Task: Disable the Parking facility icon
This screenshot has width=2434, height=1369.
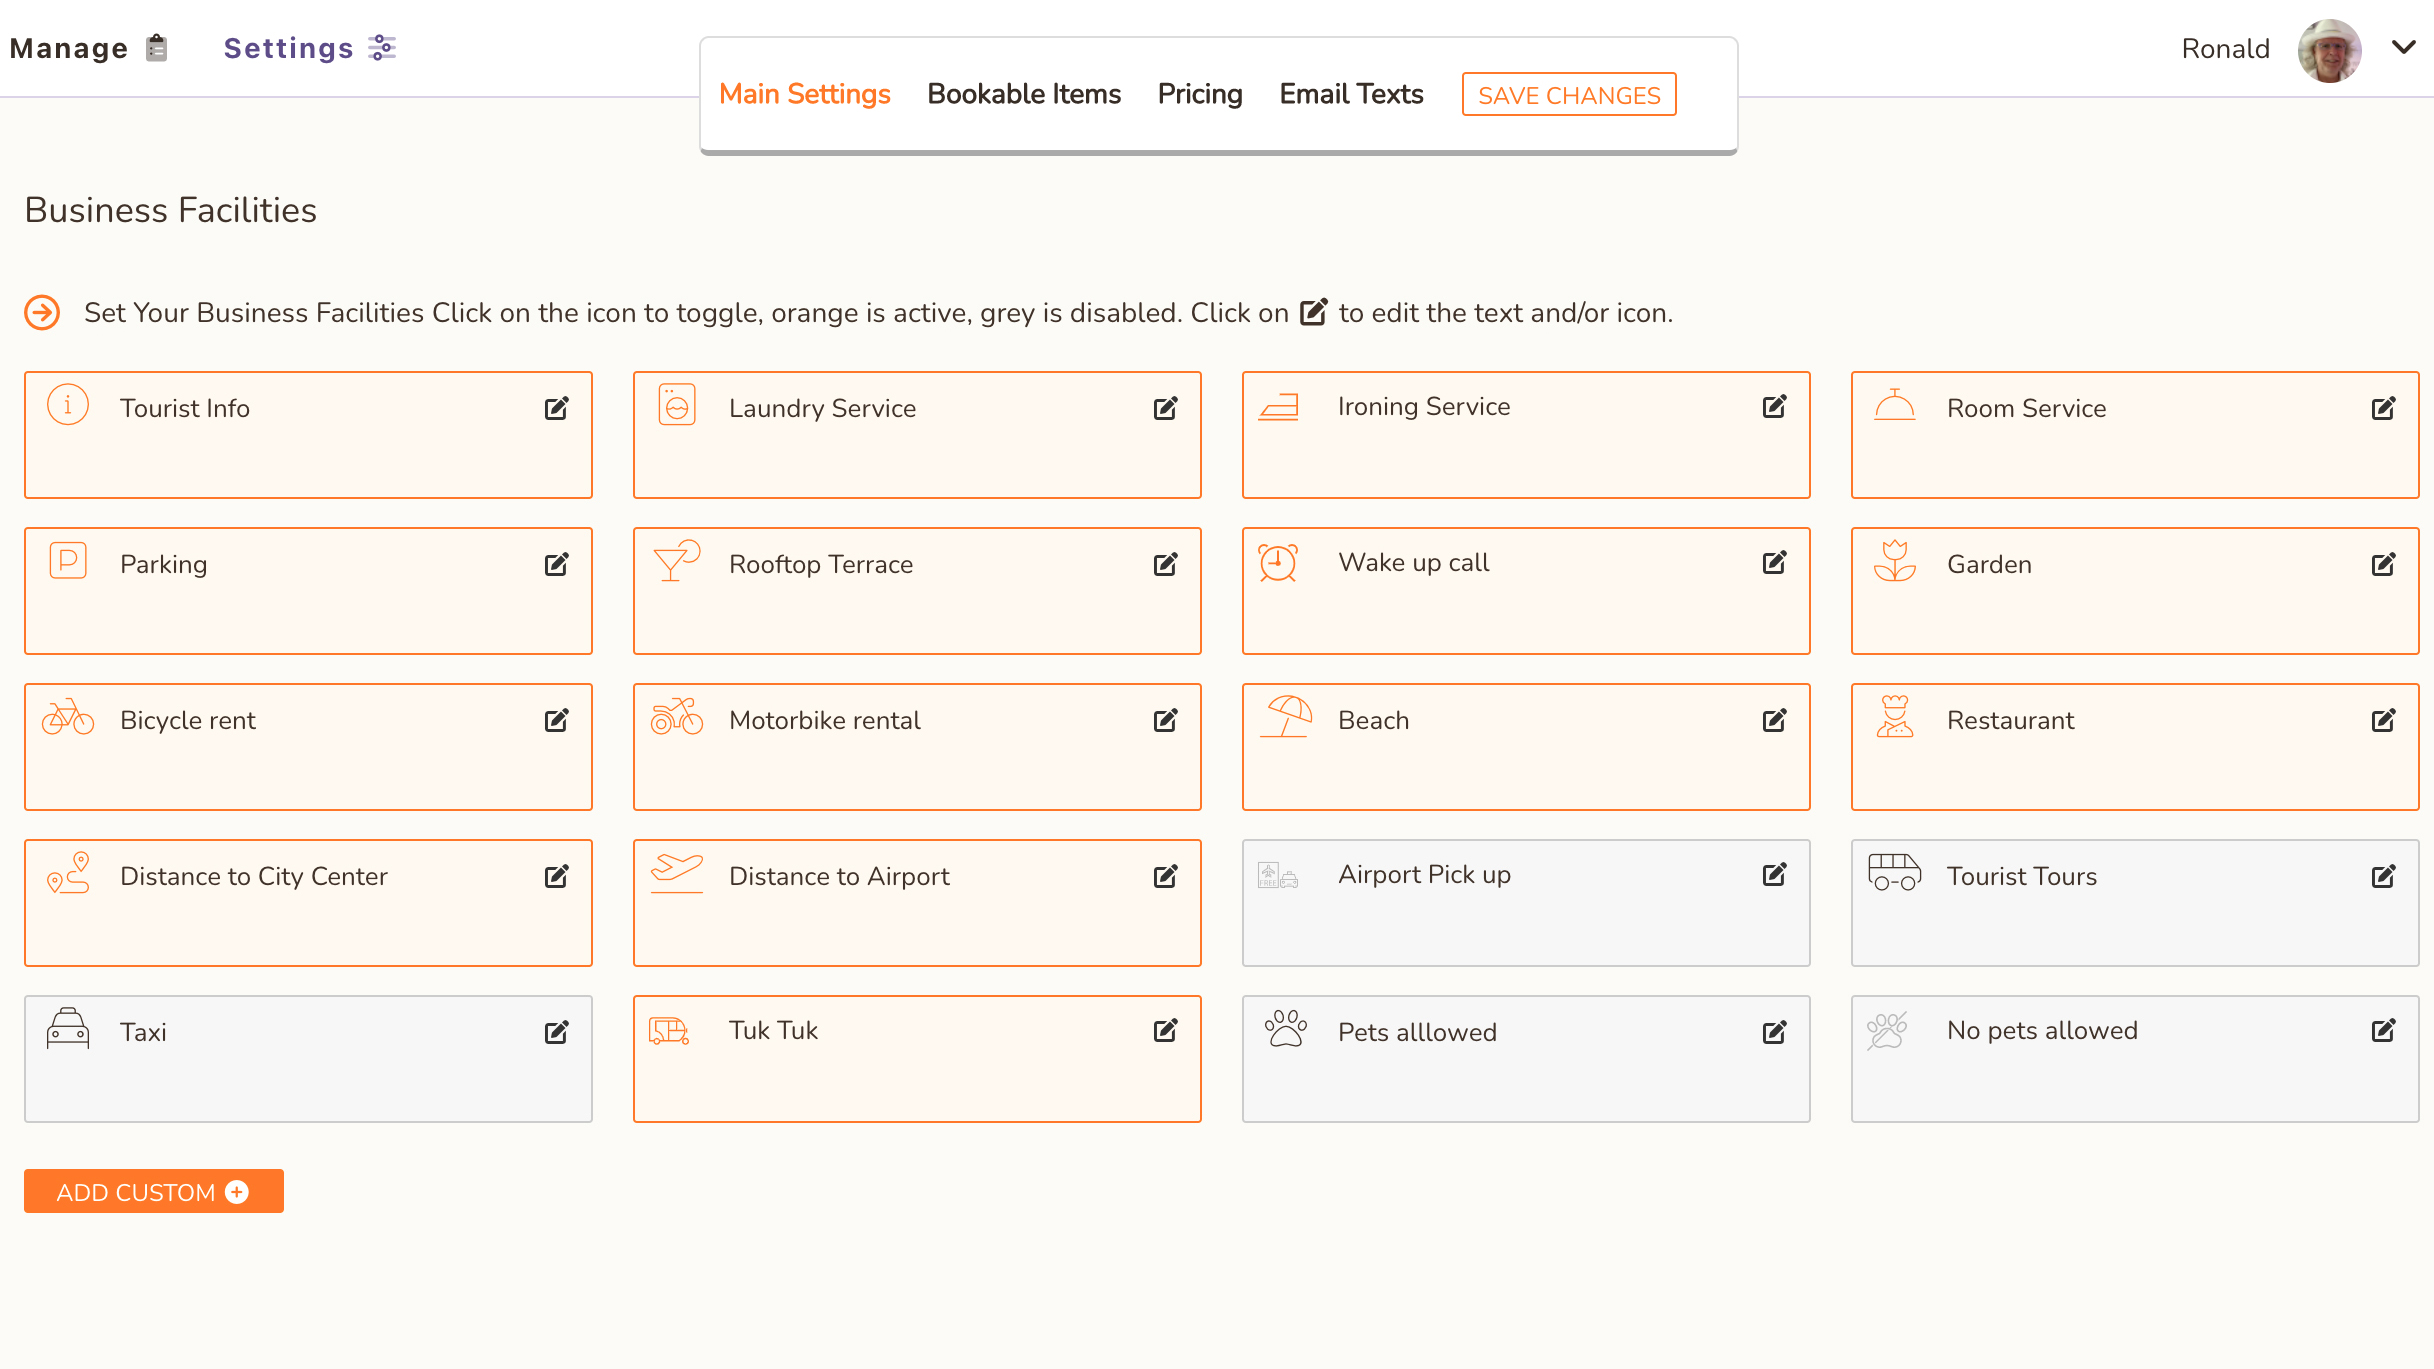Action: (68, 561)
